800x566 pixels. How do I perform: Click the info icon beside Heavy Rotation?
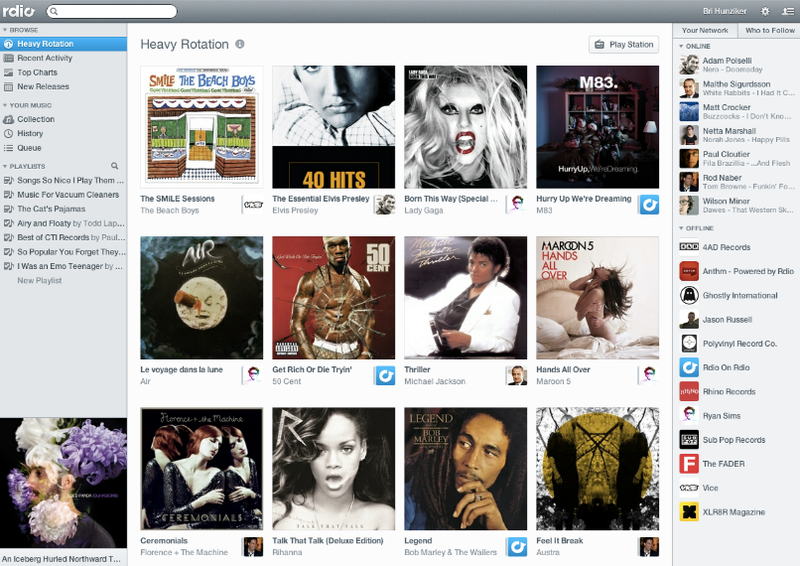pos(239,44)
